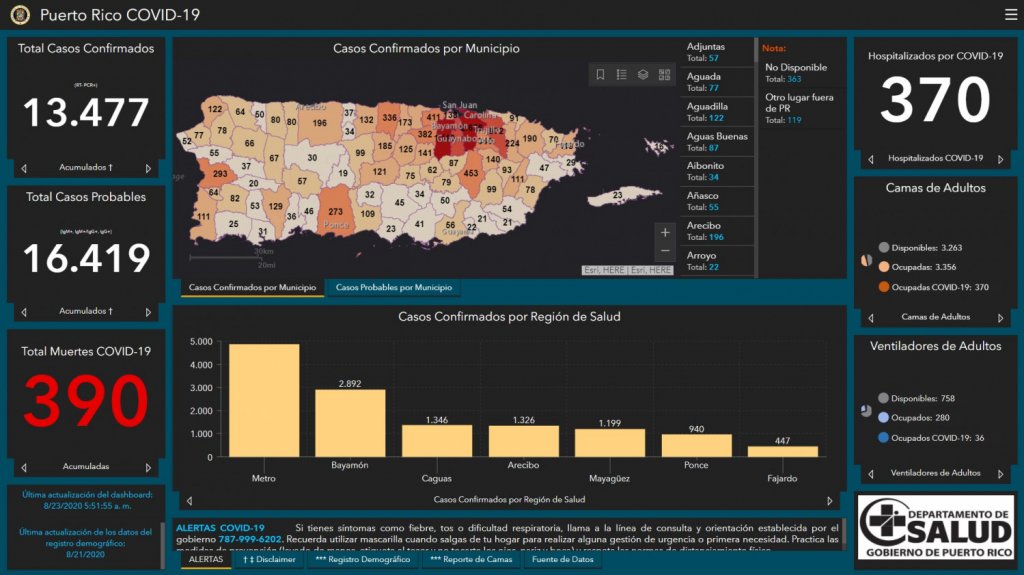Go to previous Casos Confirmados por Región chart
This screenshot has width=1024, height=575.
click(189, 500)
